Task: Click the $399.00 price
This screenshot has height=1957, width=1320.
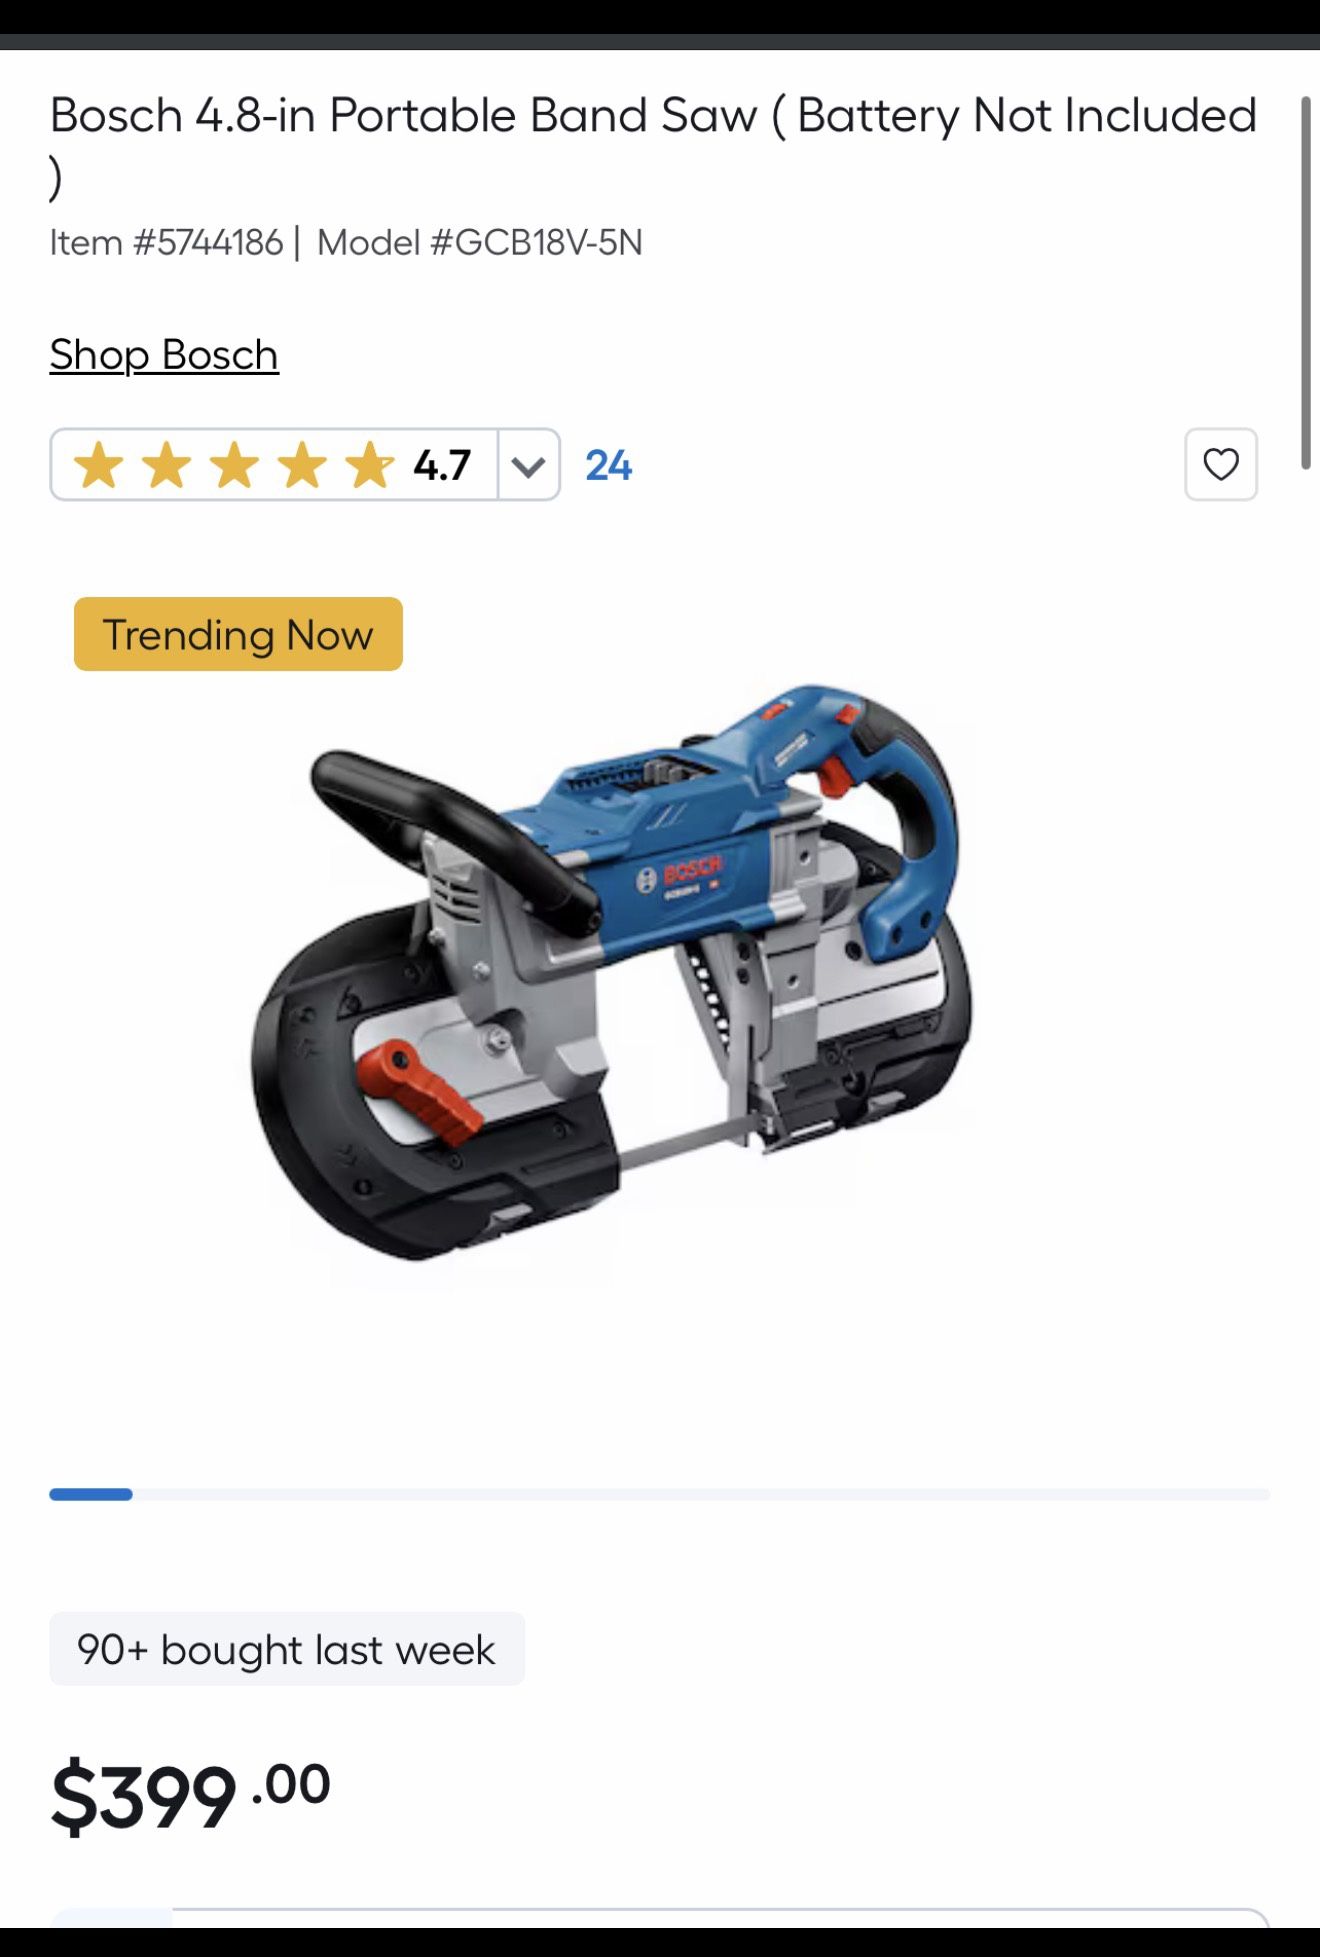Action: click(x=190, y=1795)
